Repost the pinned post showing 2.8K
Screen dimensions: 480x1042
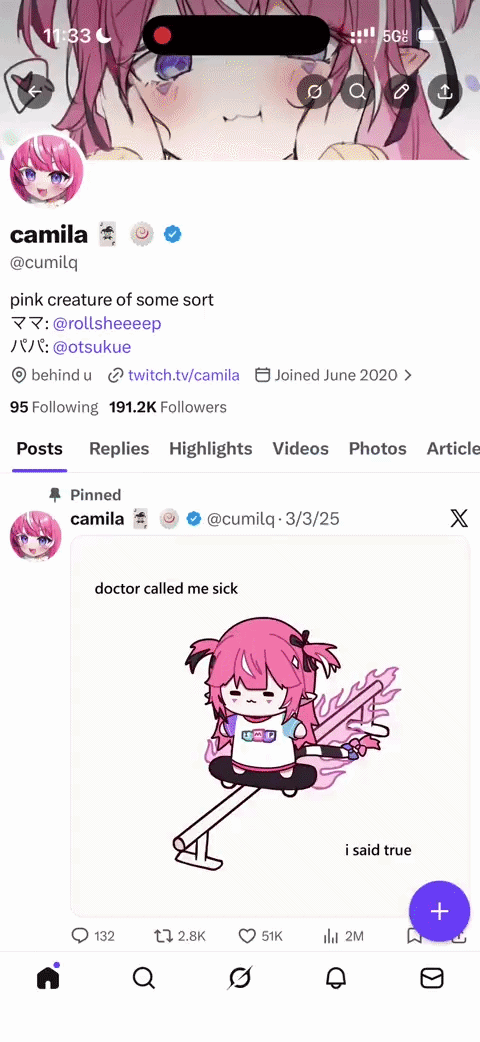pos(180,936)
